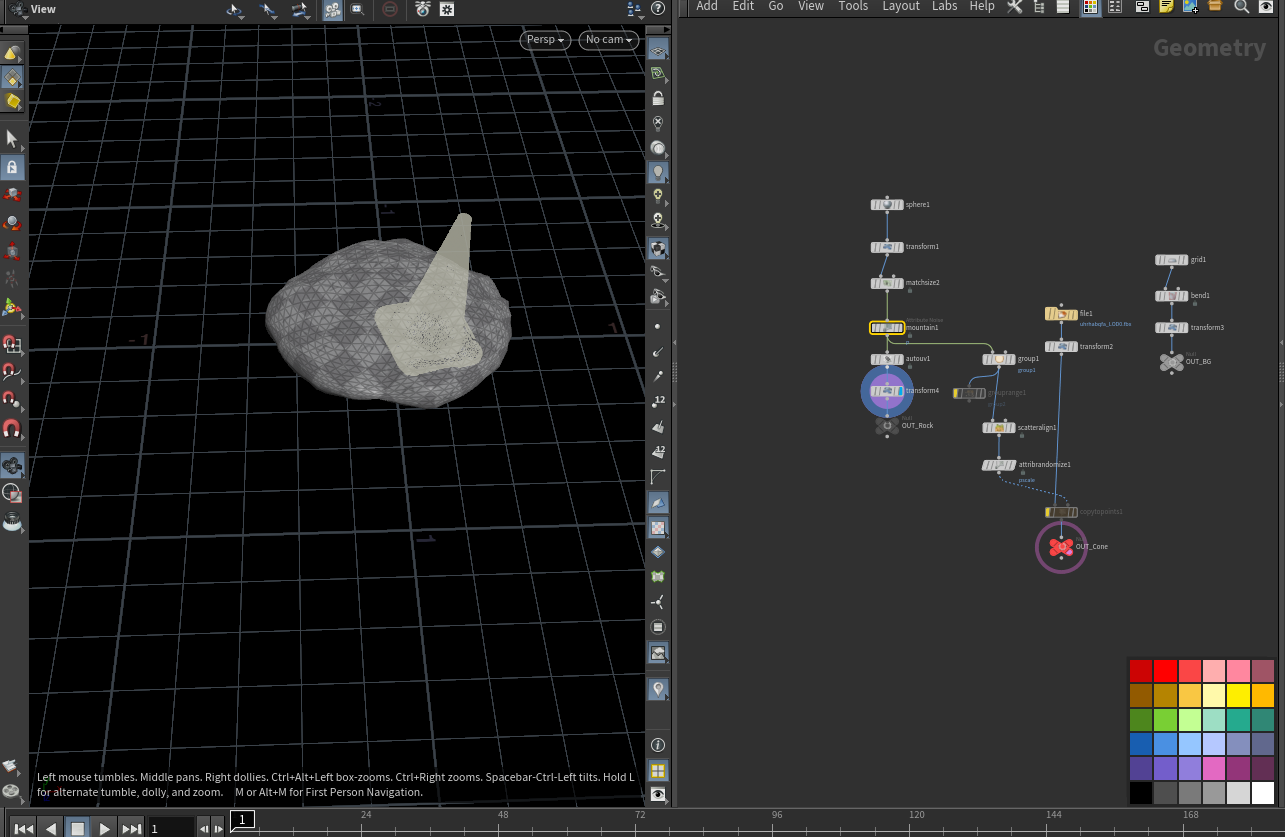Open the viewport help question mark icon

click(x=658, y=9)
